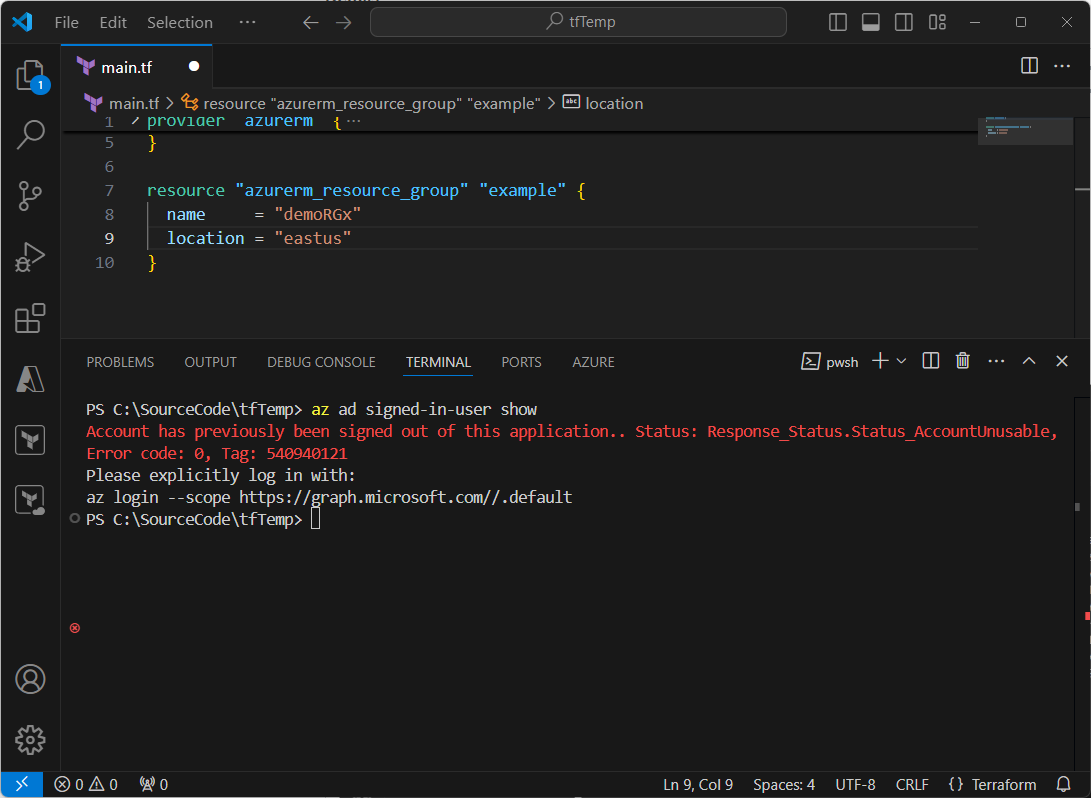
Task: Toggle fold arrow on line 1
Action: pos(135,122)
